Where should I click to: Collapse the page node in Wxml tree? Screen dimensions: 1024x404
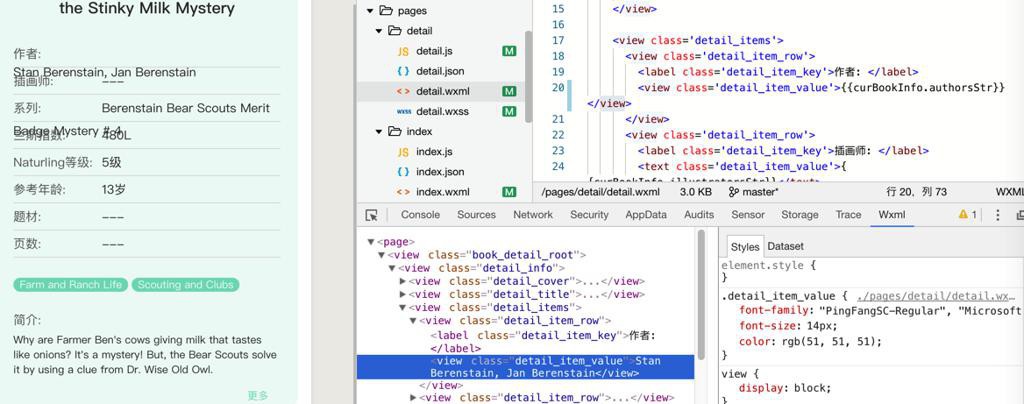coord(371,242)
